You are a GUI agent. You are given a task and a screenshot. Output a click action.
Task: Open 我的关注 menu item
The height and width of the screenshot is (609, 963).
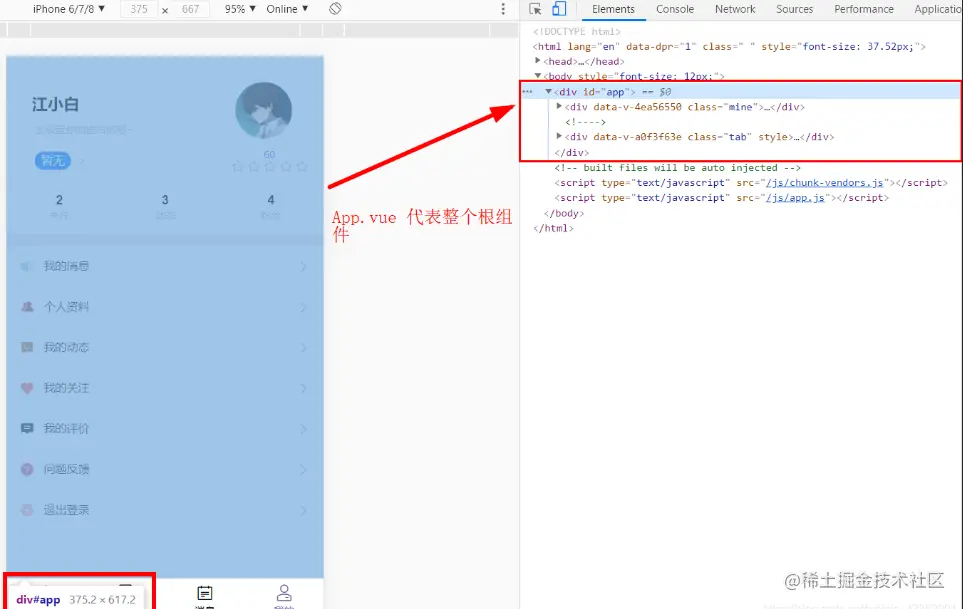[x=165, y=388]
